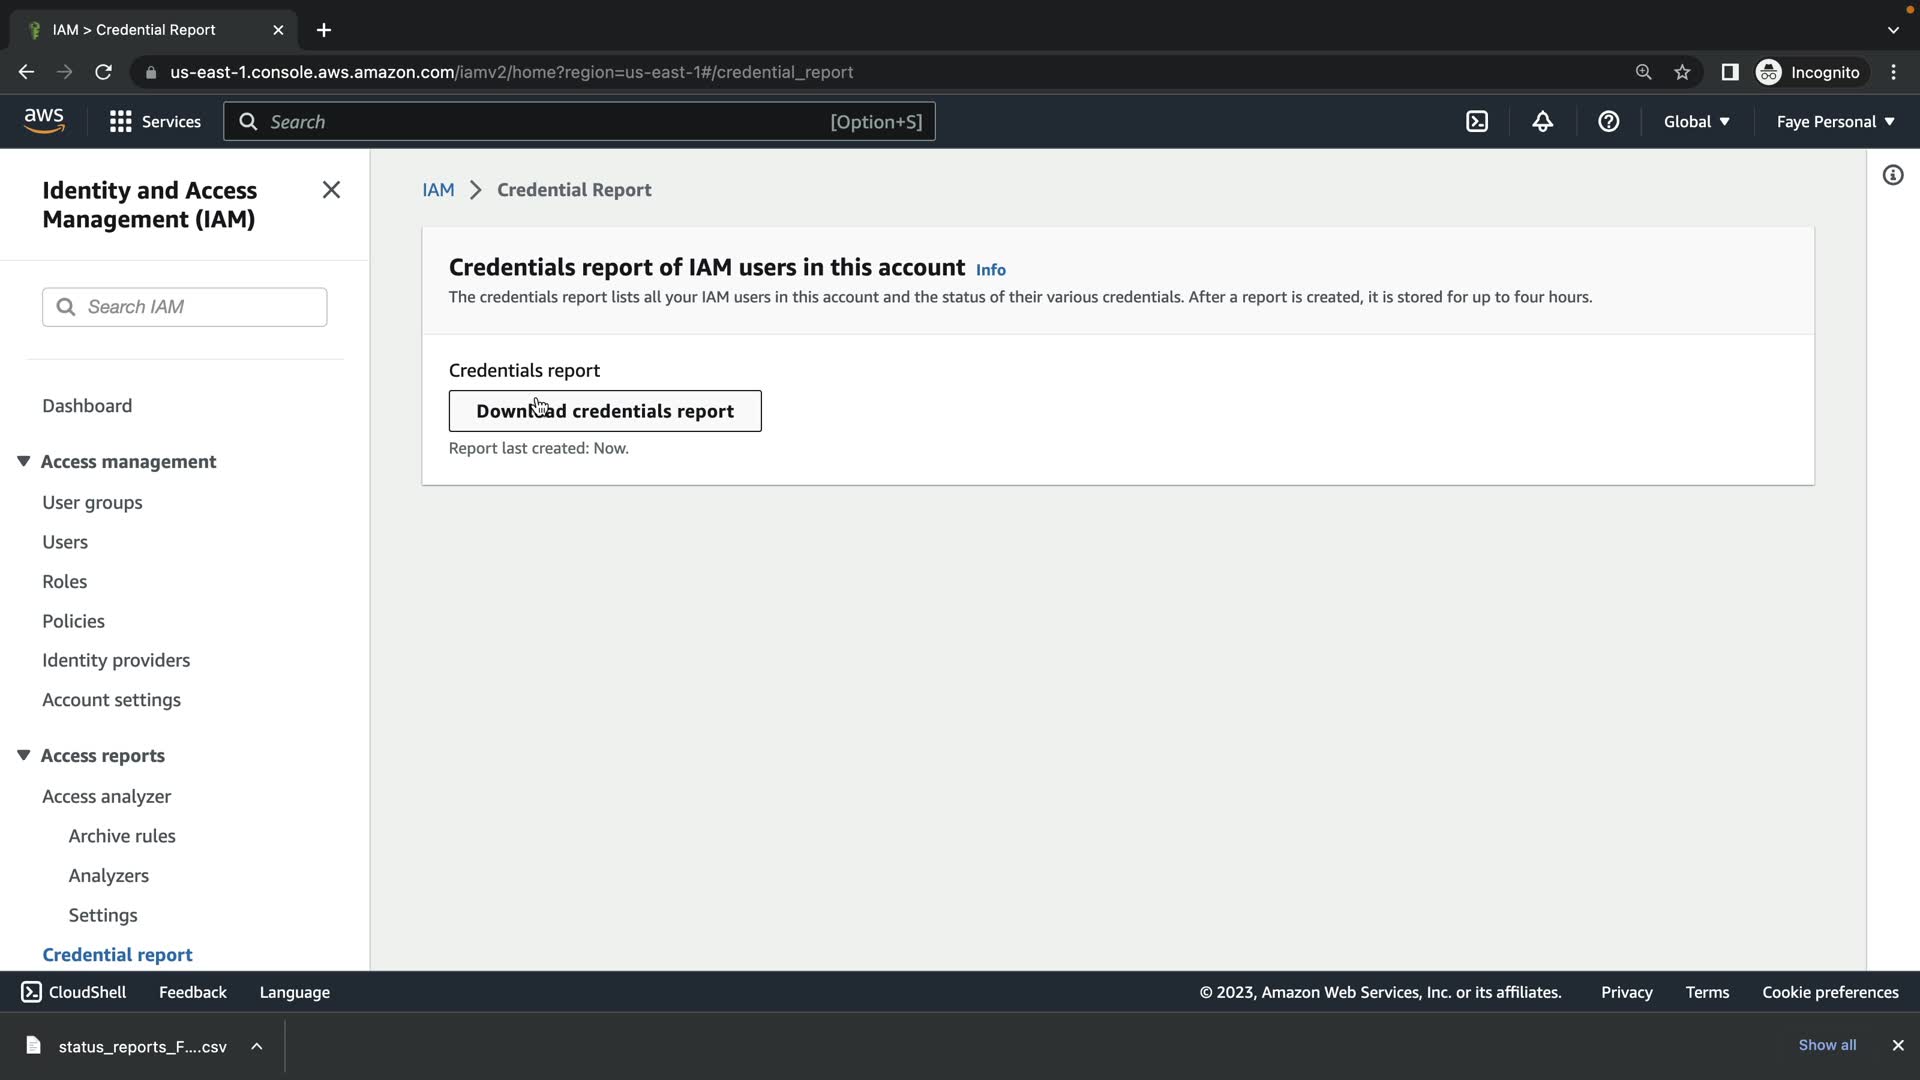Click the AWS logo home icon
This screenshot has width=1920, height=1080.
tap(44, 121)
